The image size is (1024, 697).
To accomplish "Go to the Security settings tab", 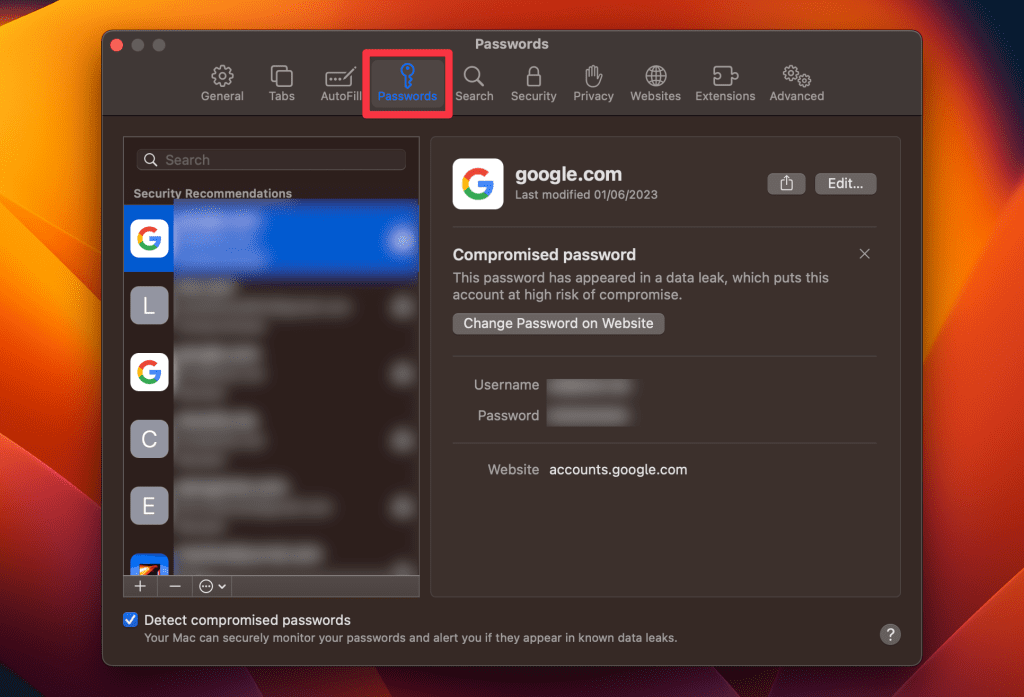I will (x=534, y=84).
